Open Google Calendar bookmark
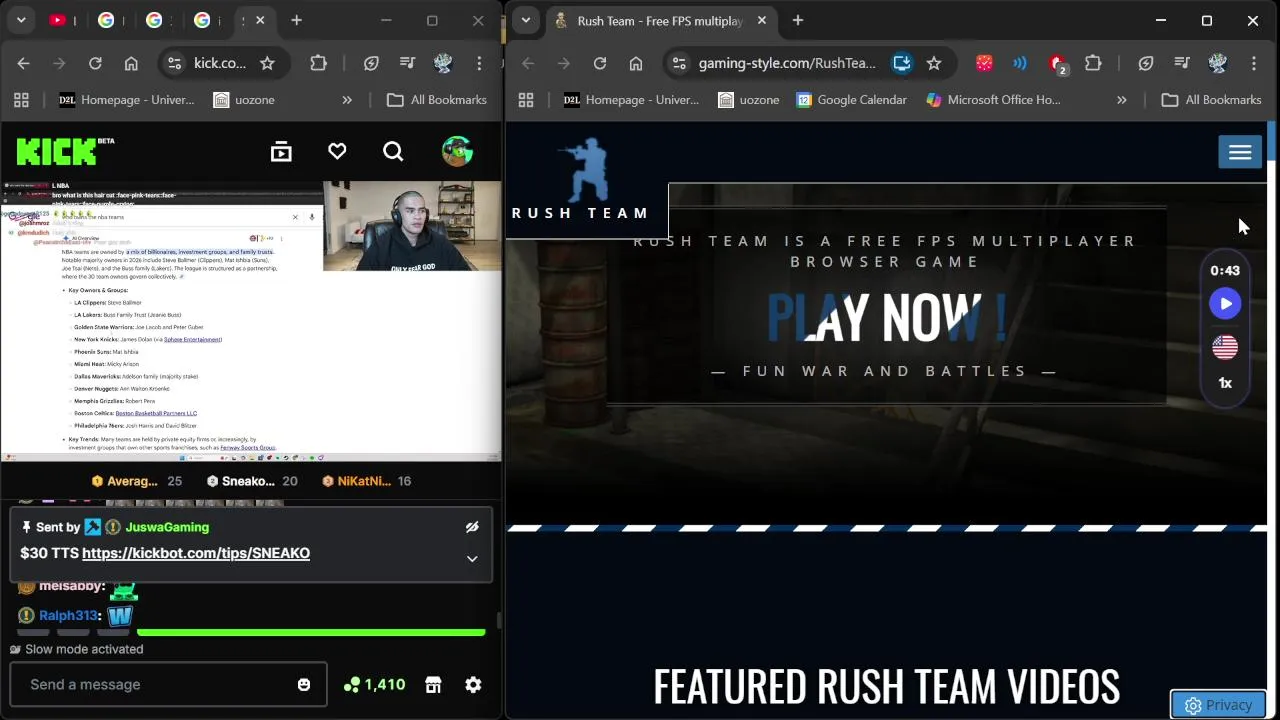This screenshot has height=720, width=1280. coord(852,100)
